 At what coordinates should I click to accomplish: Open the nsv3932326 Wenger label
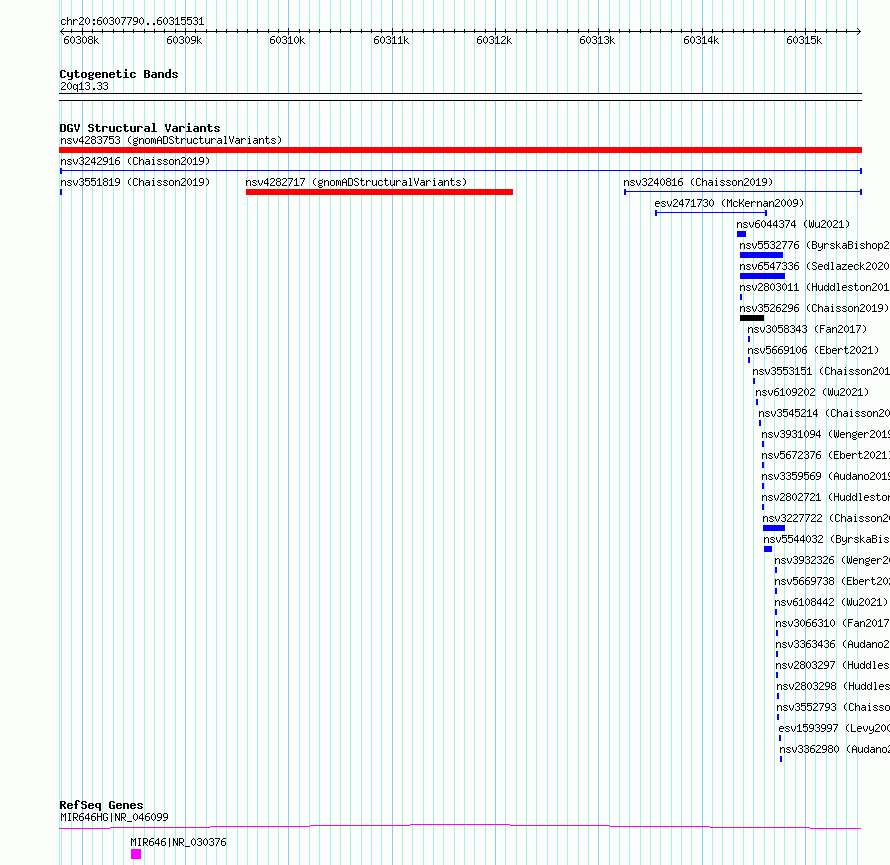(832, 560)
